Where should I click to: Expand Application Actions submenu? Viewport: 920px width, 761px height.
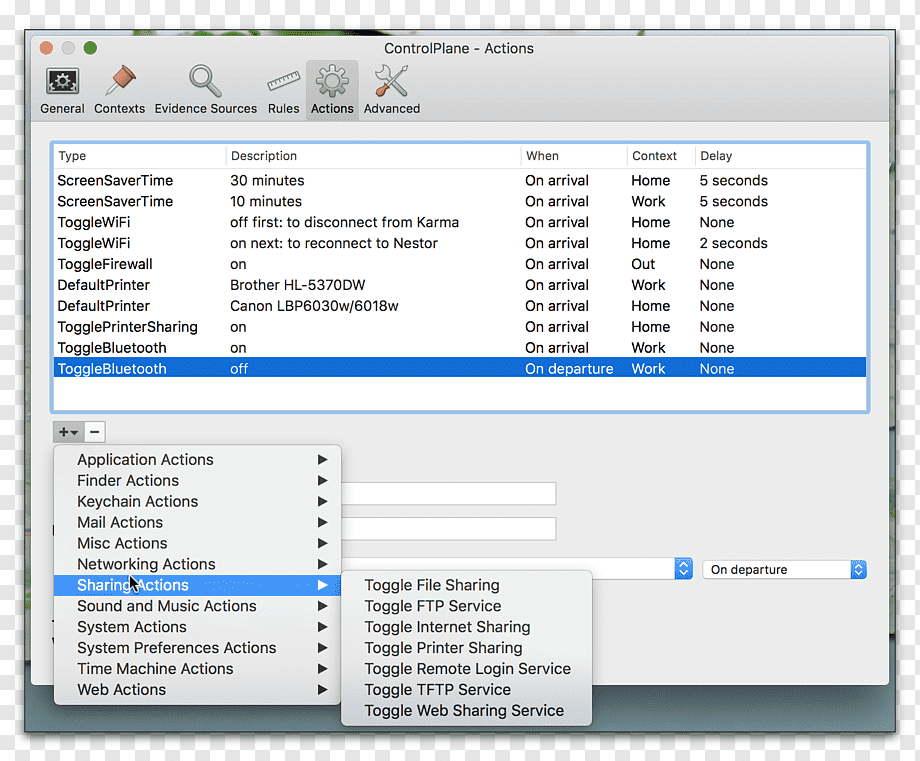[197, 459]
